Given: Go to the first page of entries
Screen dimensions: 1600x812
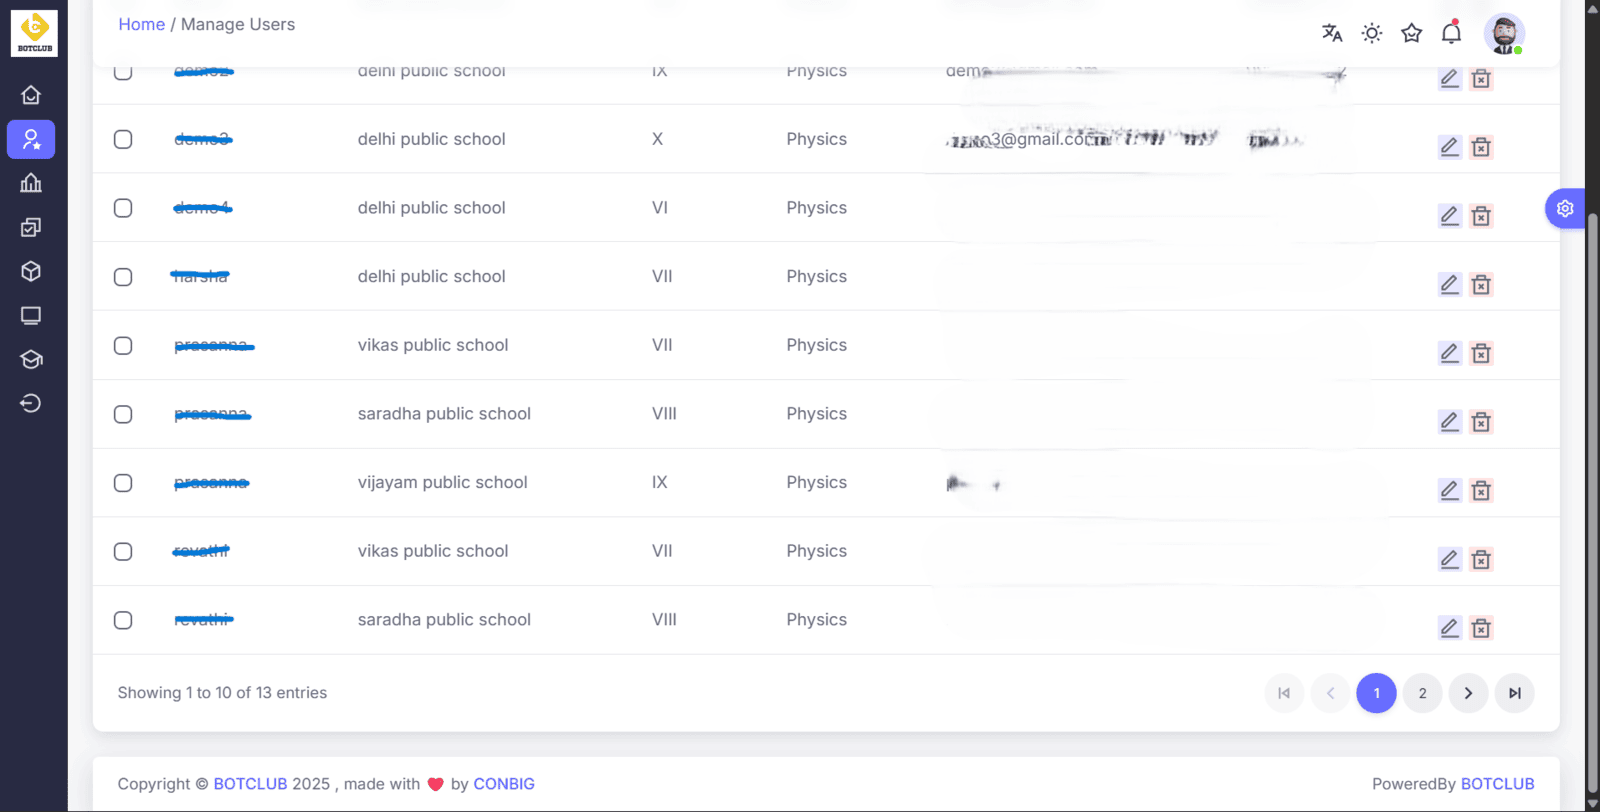Looking at the screenshot, I should coord(1284,693).
